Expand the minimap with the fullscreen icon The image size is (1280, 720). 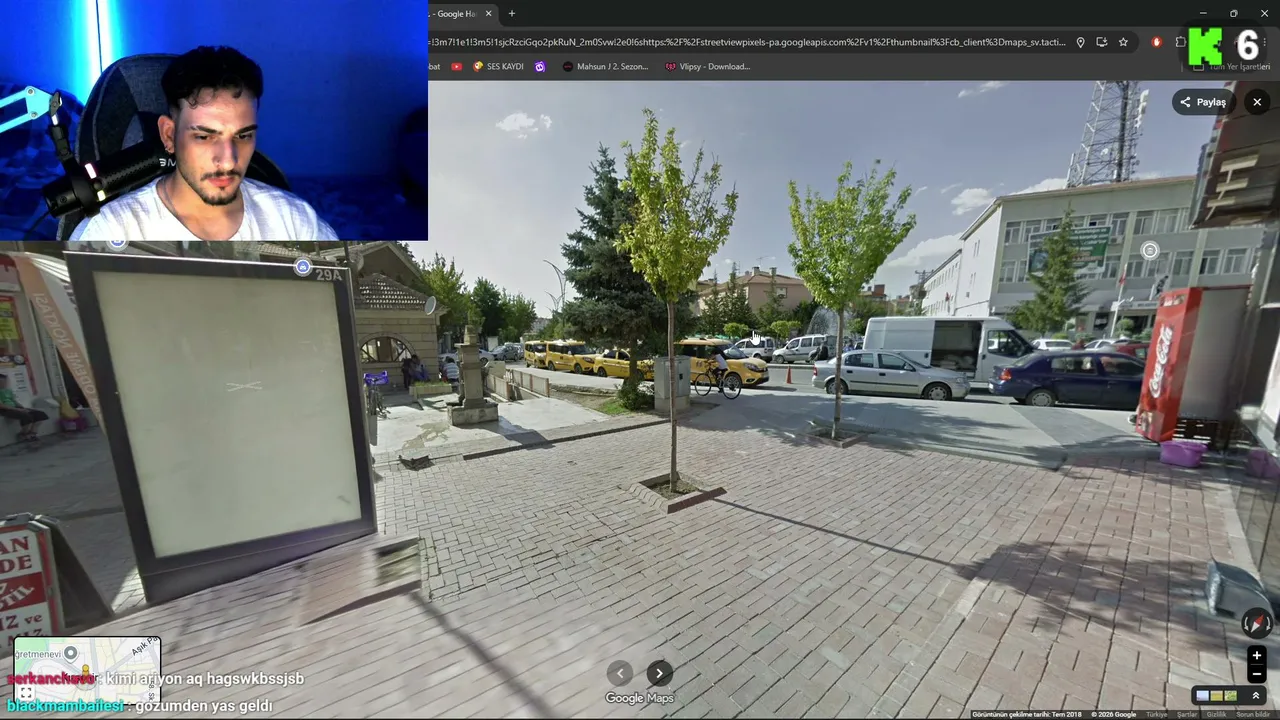coord(26,691)
